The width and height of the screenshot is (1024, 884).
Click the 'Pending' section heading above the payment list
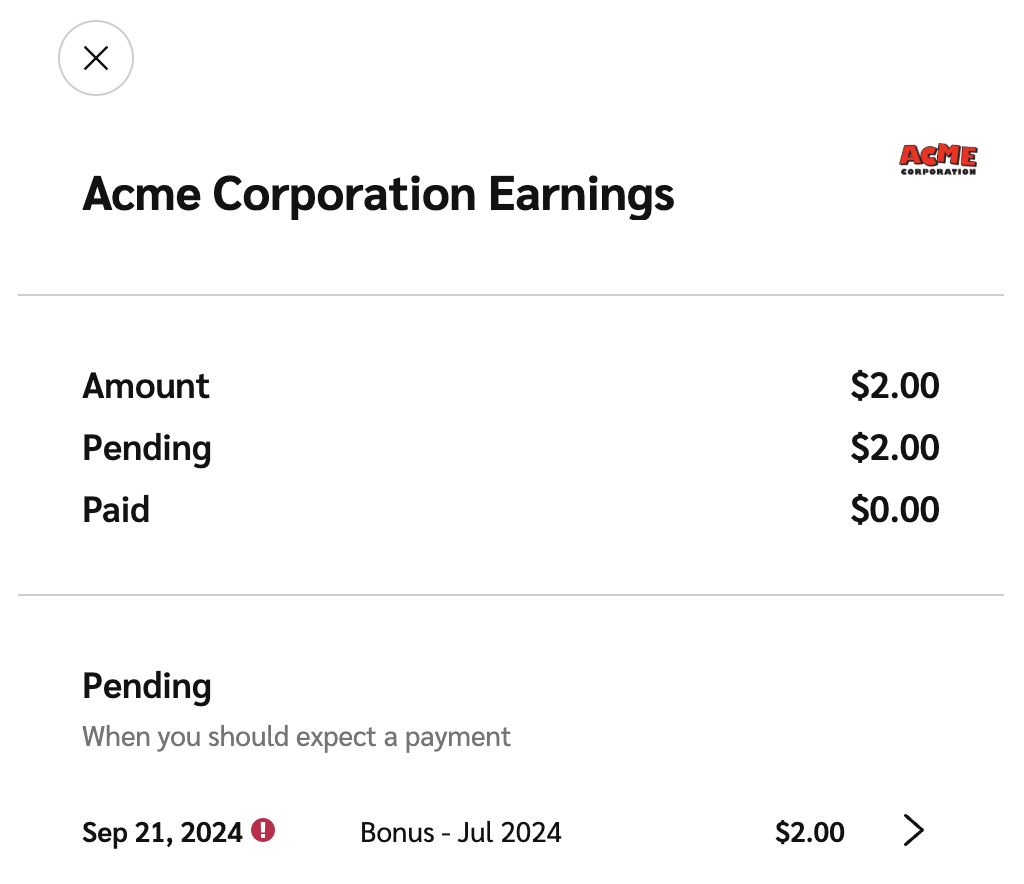coord(147,686)
